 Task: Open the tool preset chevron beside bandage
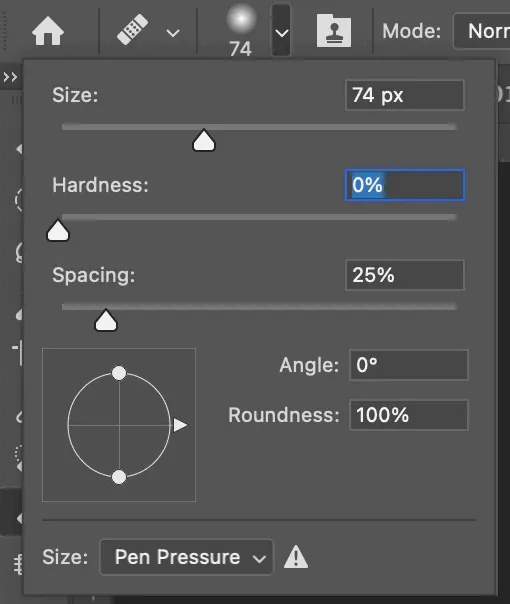point(173,33)
